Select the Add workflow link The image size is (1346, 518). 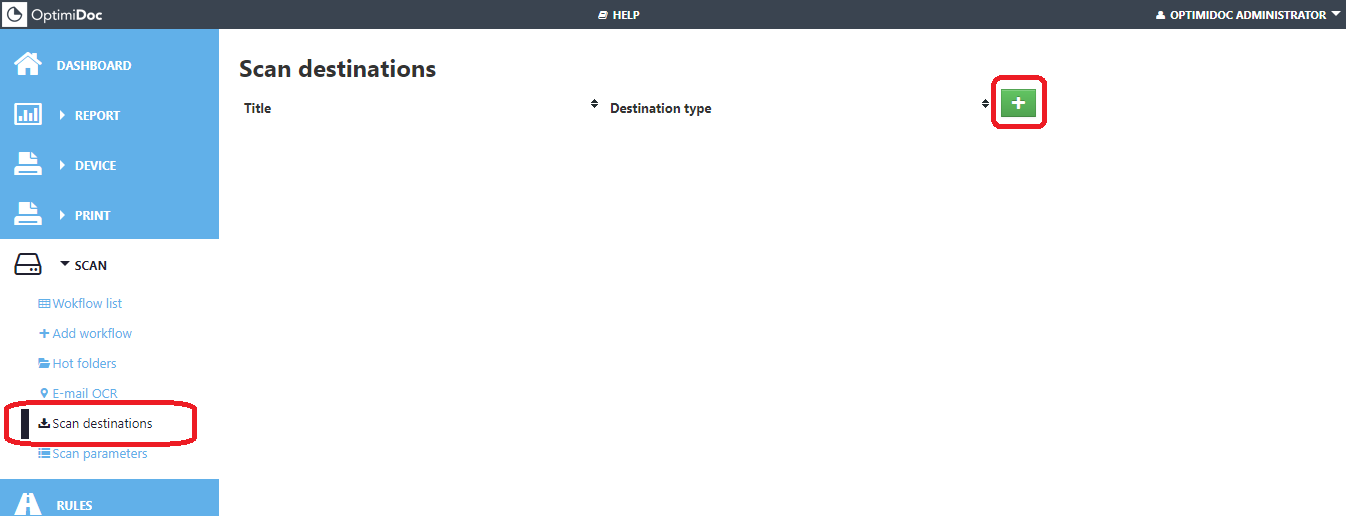[91, 333]
